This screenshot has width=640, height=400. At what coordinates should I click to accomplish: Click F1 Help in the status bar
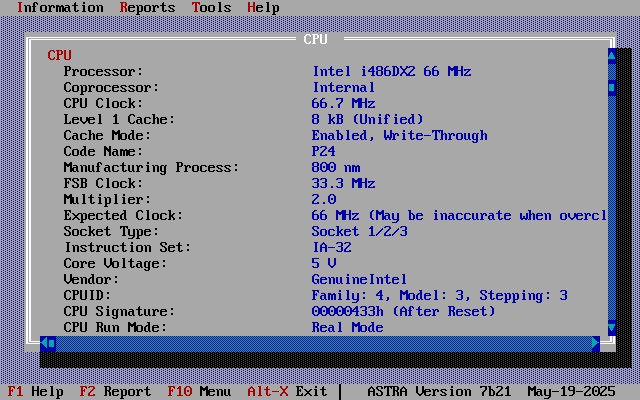click(x=36, y=391)
